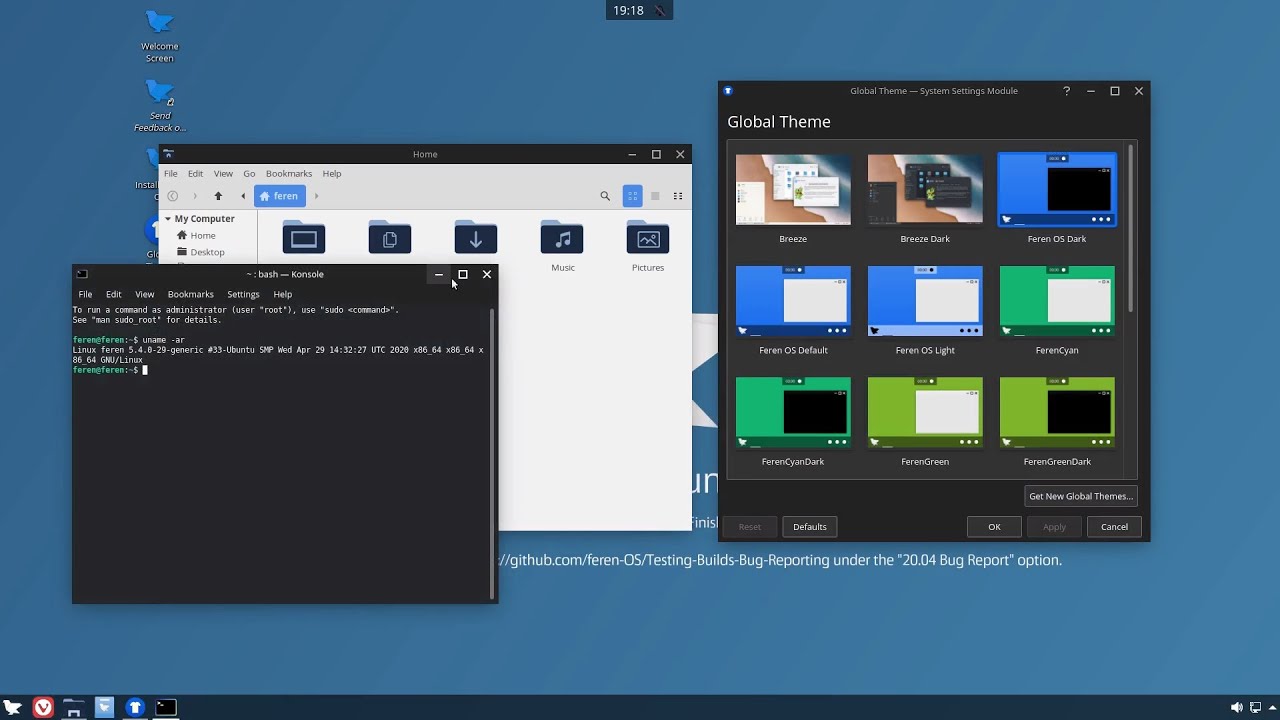Screen dimensions: 1280x720
Task: Open File menu in Konsole
Action: click(85, 295)
